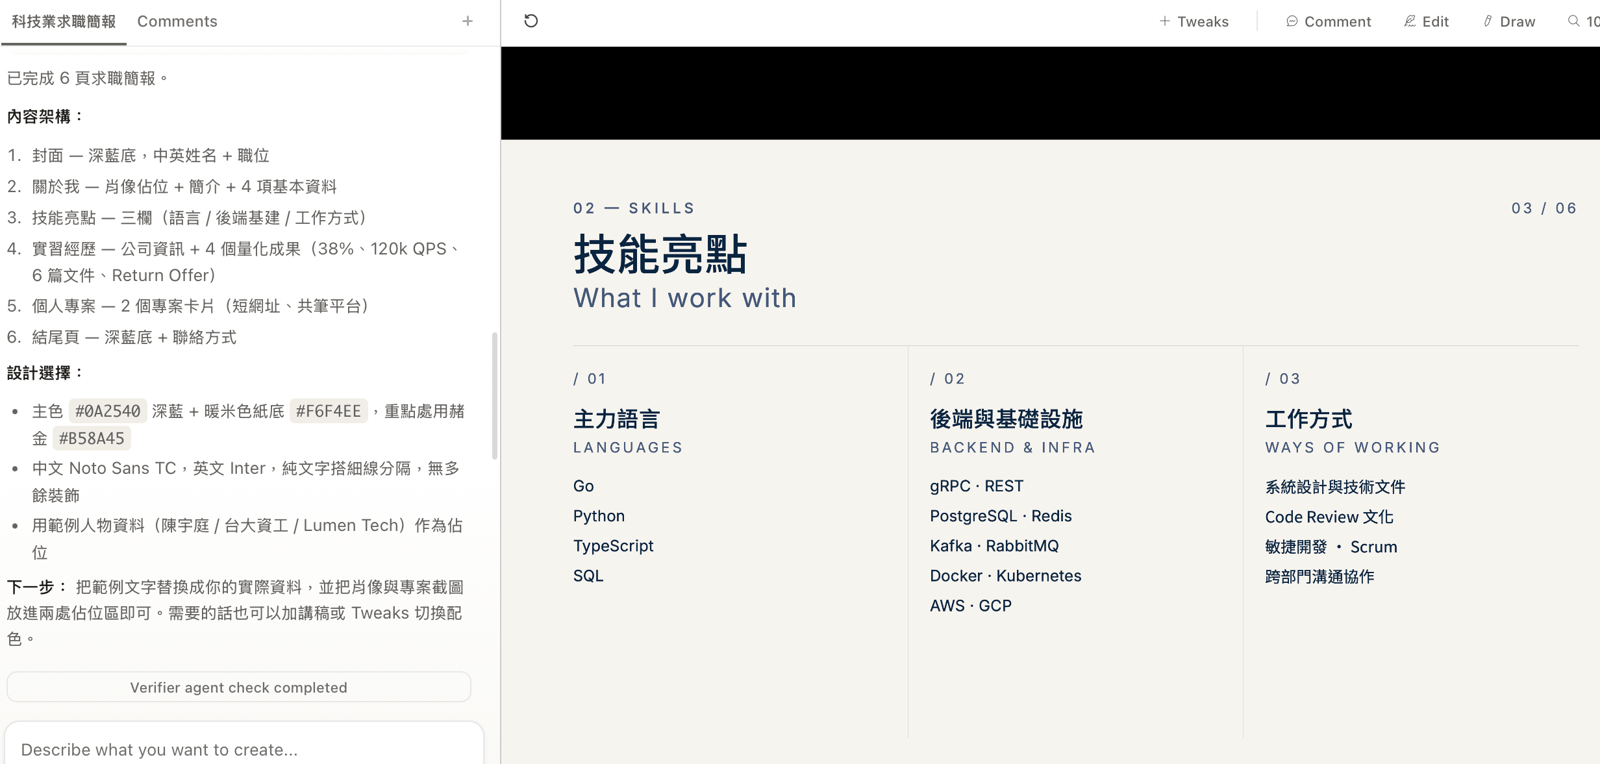This screenshot has width=1600, height=764.
Task: Click the 03 / 06 page number
Action: pos(1544,208)
